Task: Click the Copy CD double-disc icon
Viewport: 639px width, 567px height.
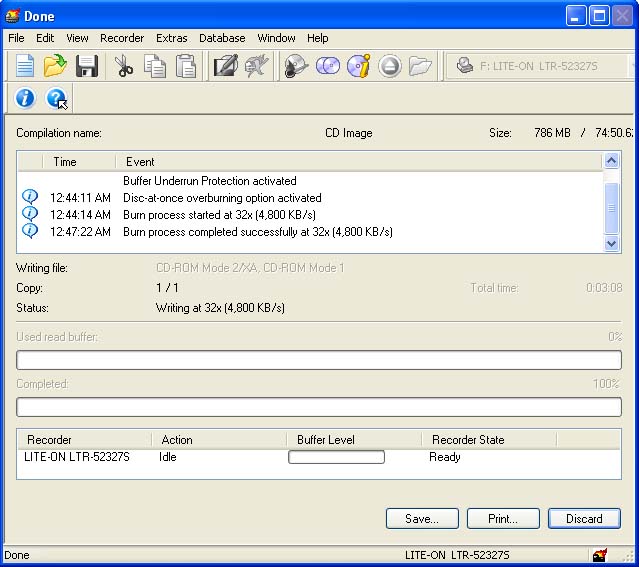Action: tap(328, 66)
